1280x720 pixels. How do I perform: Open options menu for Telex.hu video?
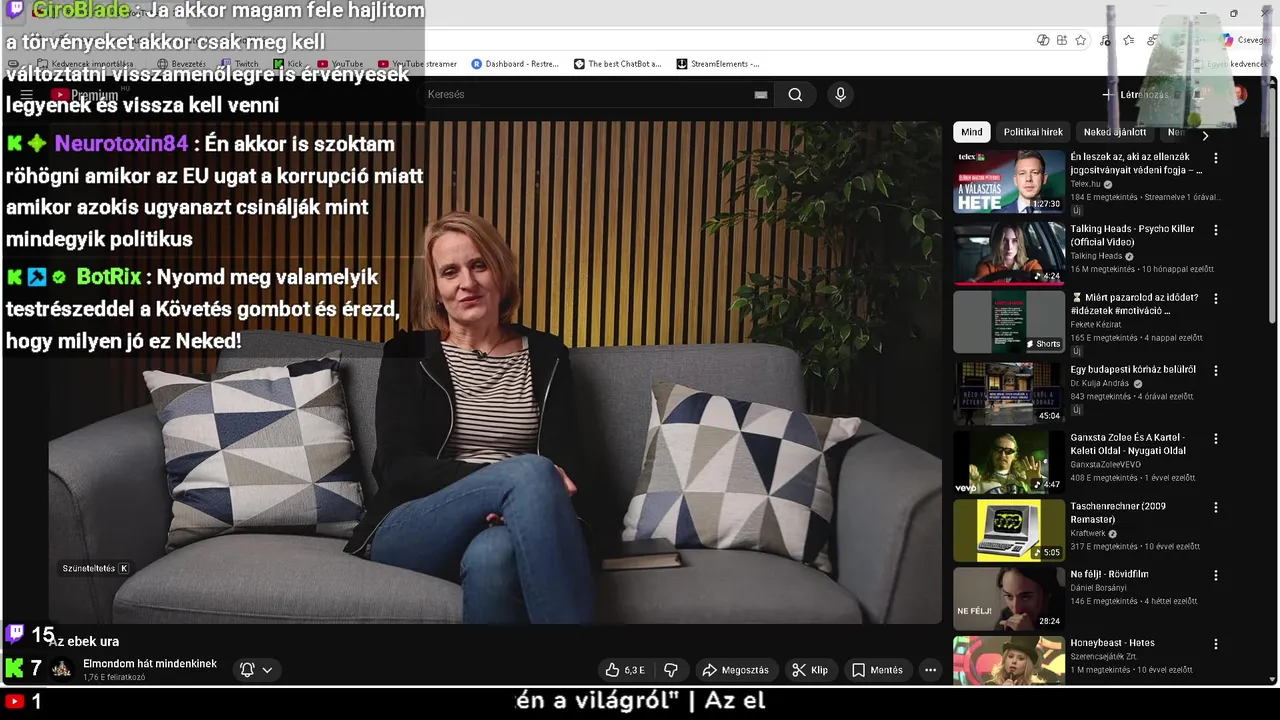(1216, 158)
